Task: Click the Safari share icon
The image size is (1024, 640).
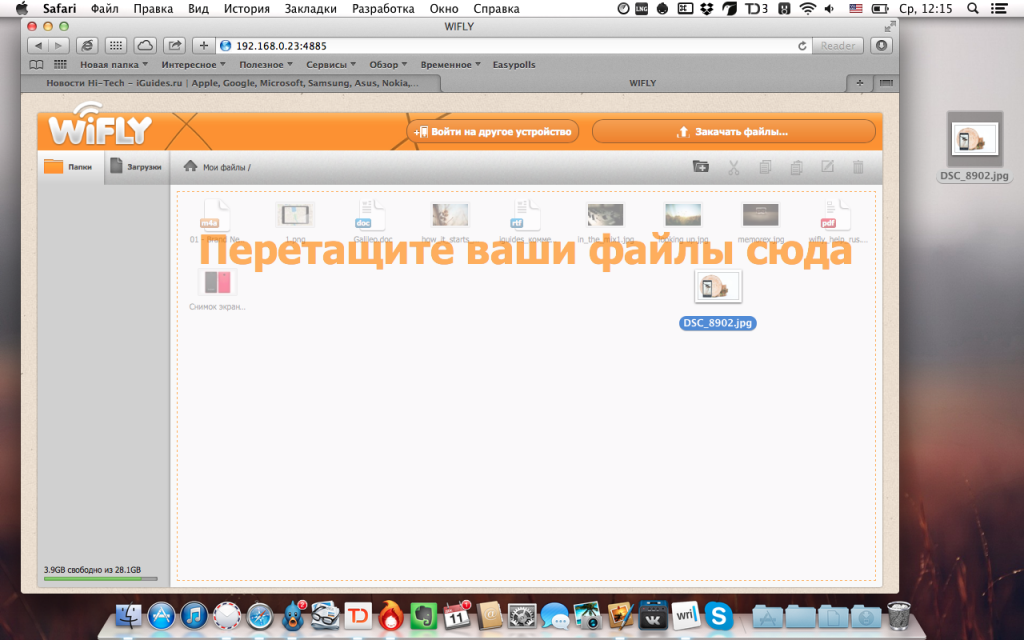Action: click(174, 45)
